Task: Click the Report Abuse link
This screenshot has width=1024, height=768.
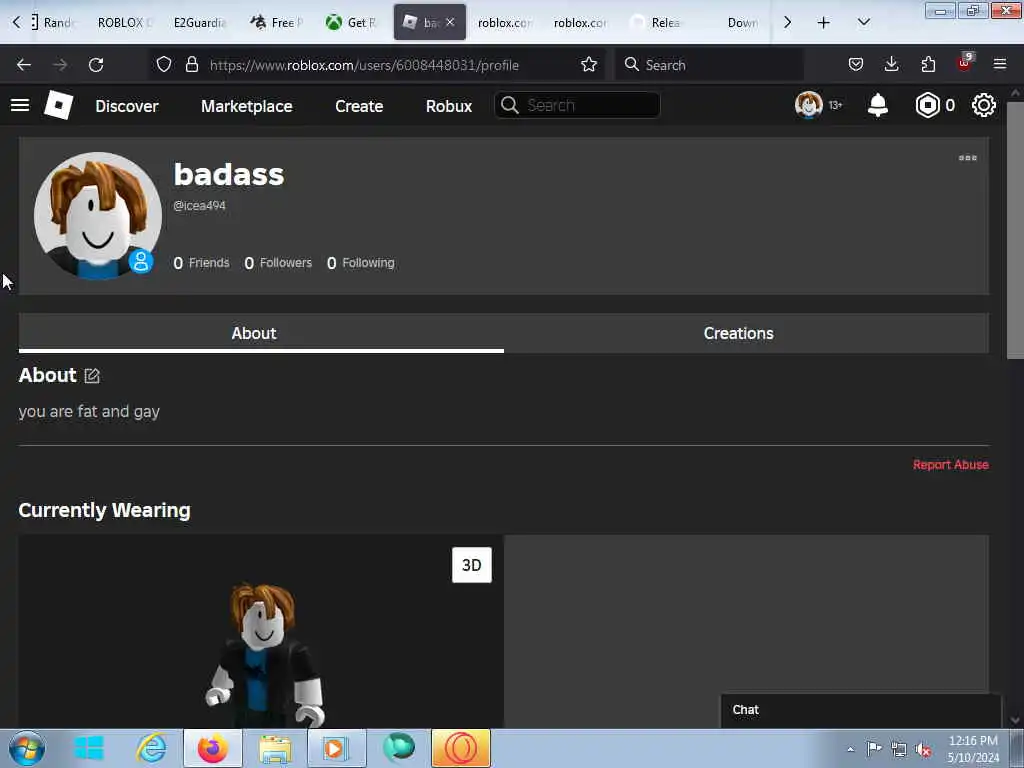Action: click(950, 464)
